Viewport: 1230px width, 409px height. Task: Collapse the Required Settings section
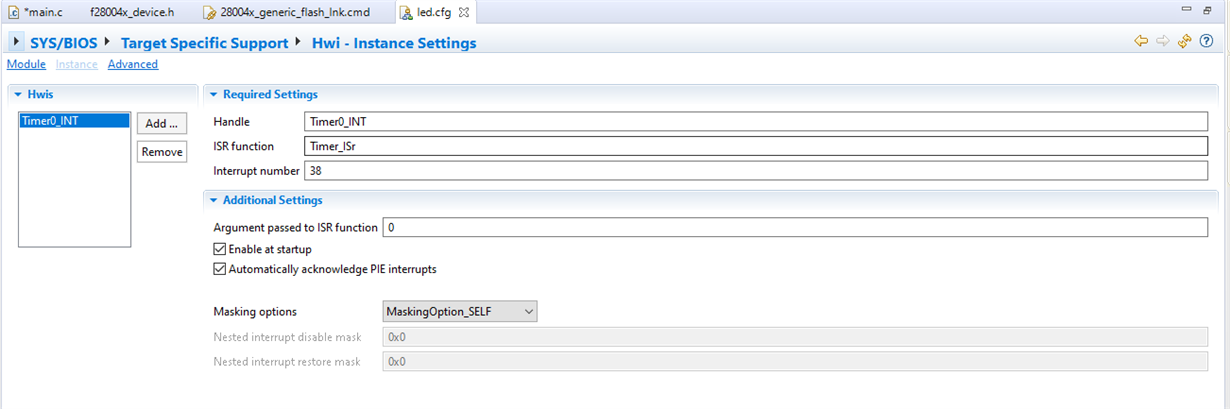coord(213,95)
